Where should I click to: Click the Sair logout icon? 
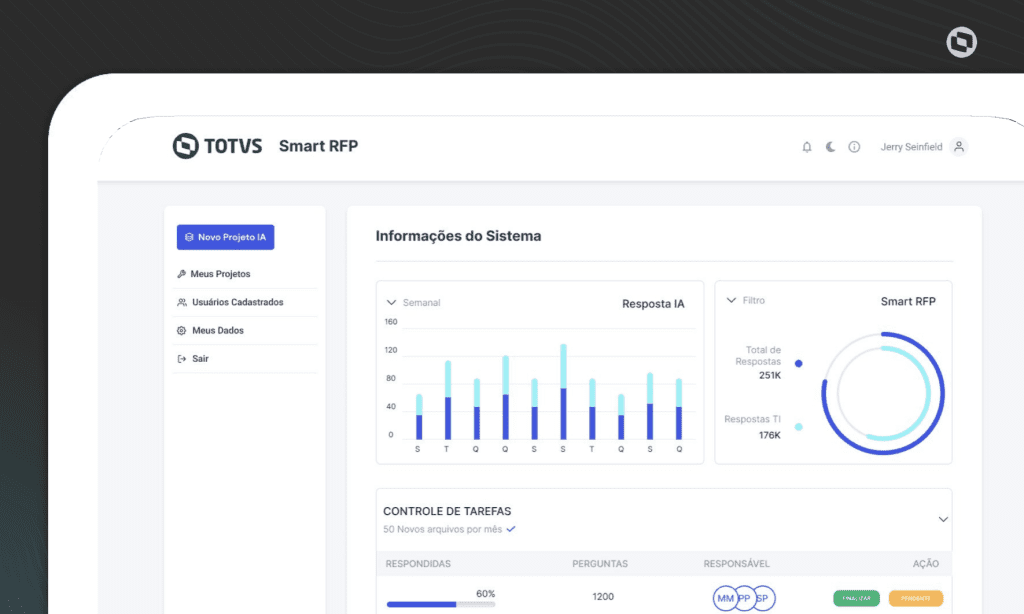point(182,359)
